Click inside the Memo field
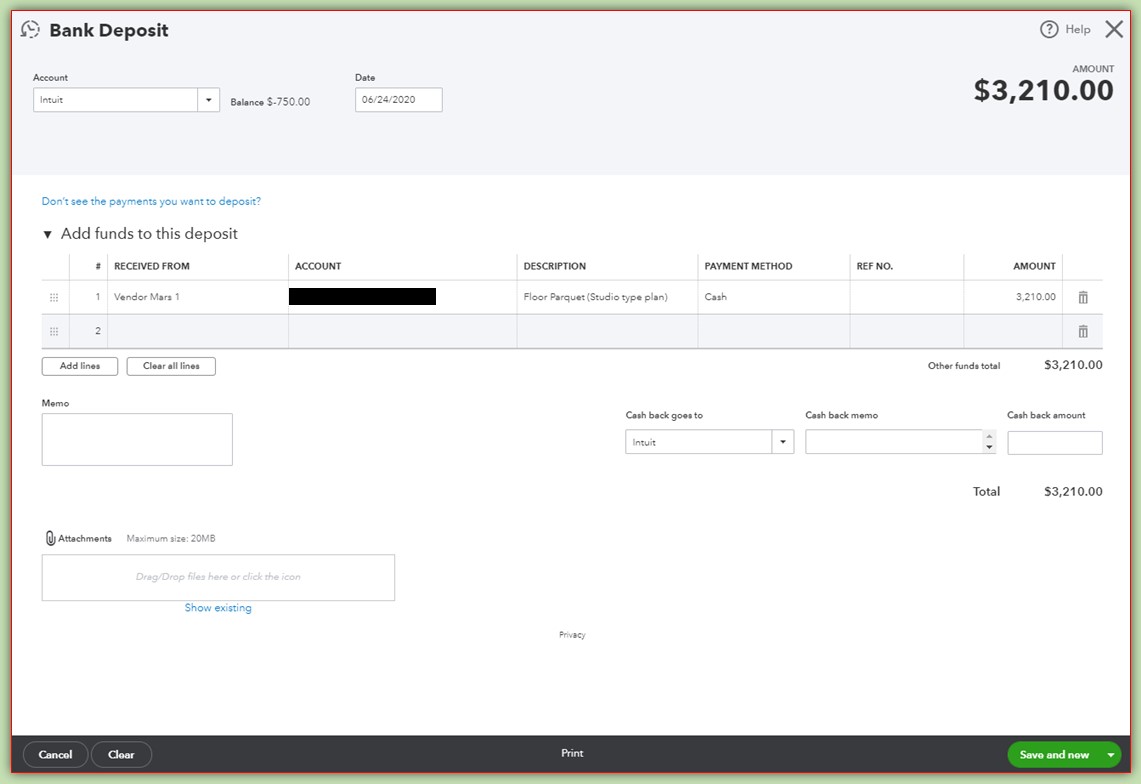1141x784 pixels. 136,438
